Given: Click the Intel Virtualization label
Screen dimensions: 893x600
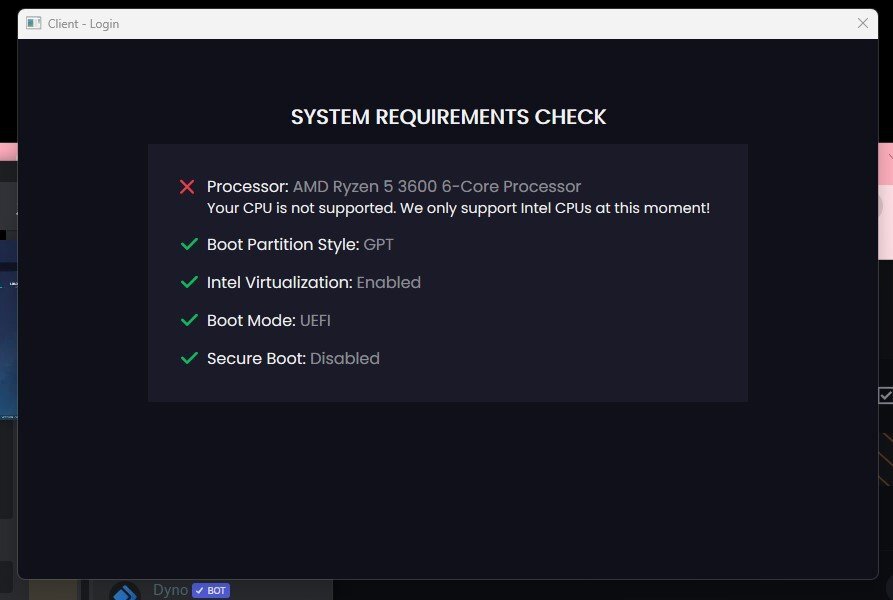Looking at the screenshot, I should (279, 283).
